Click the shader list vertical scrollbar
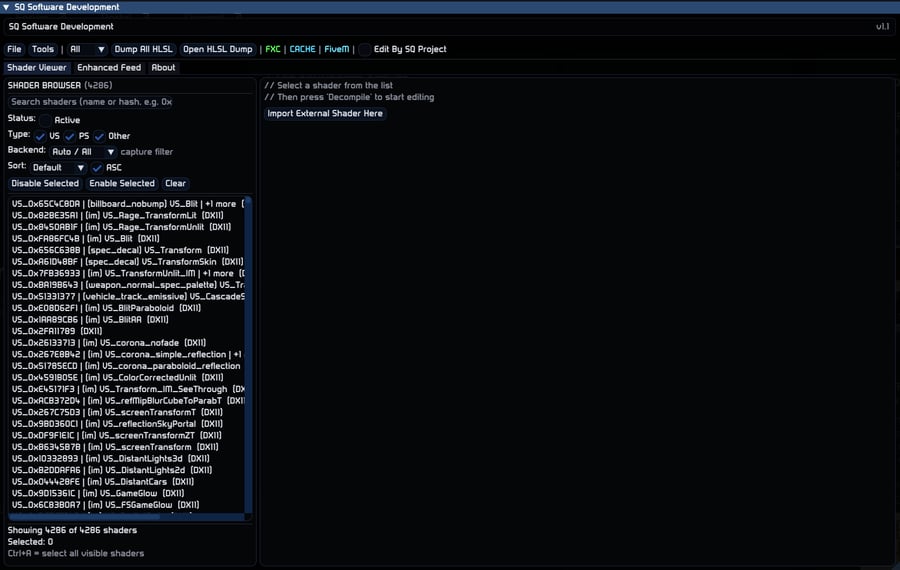This screenshot has width=900, height=570. pyautogui.click(x=248, y=355)
